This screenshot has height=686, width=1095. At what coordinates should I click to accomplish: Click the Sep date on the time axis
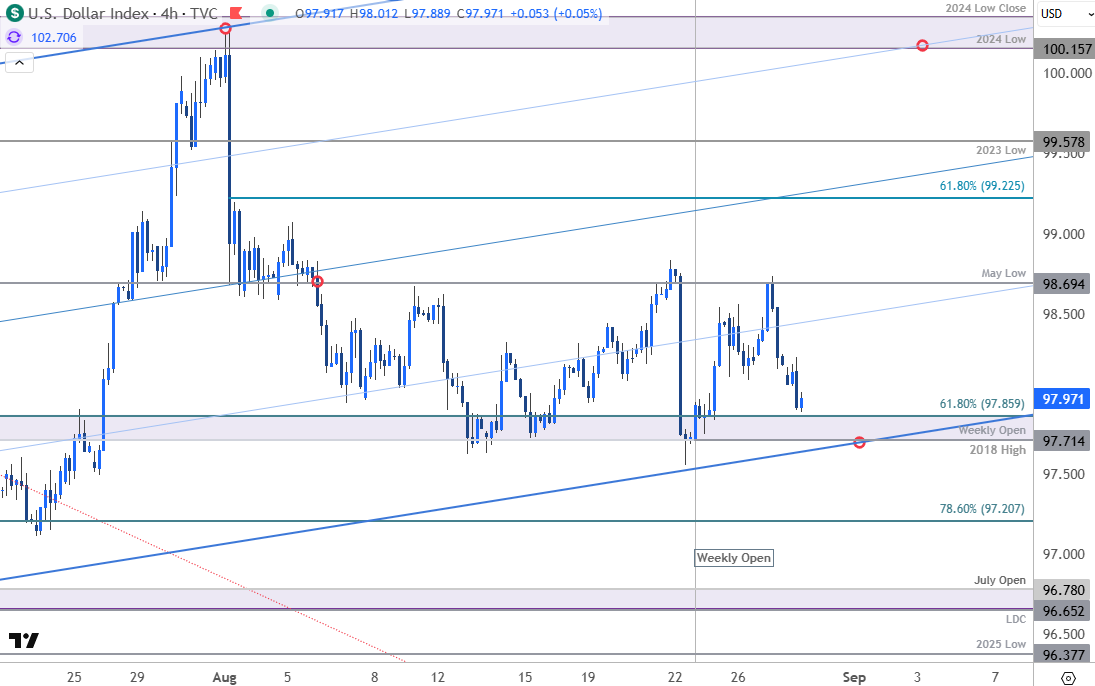(x=854, y=677)
